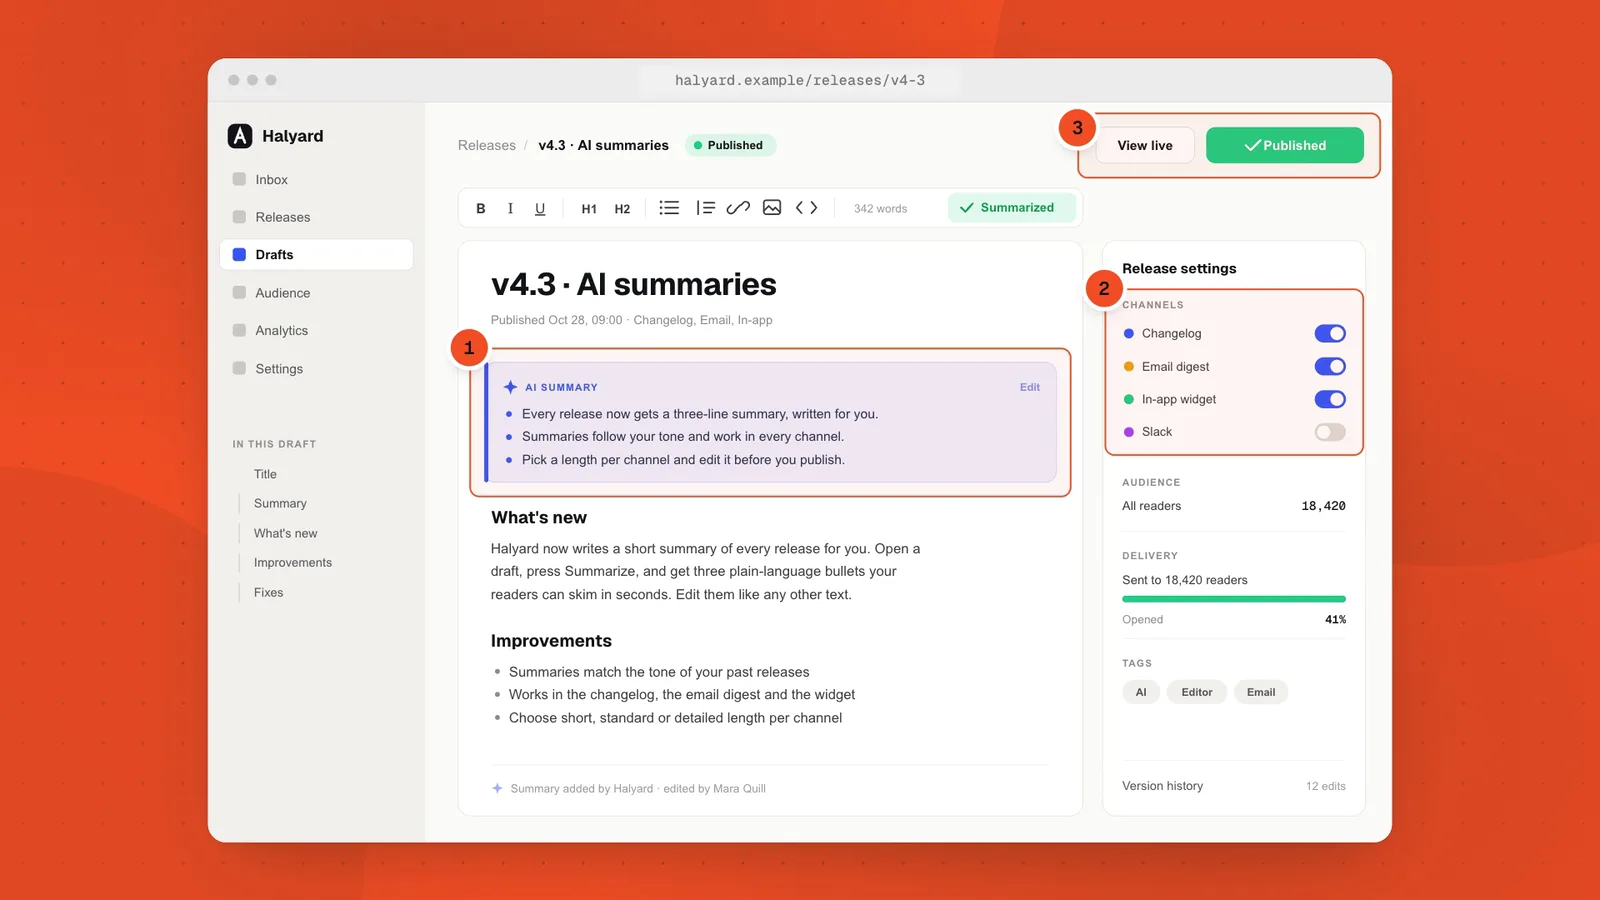The height and width of the screenshot is (900, 1600).
Task: Jump to Summary in draft outline
Action: [280, 503]
